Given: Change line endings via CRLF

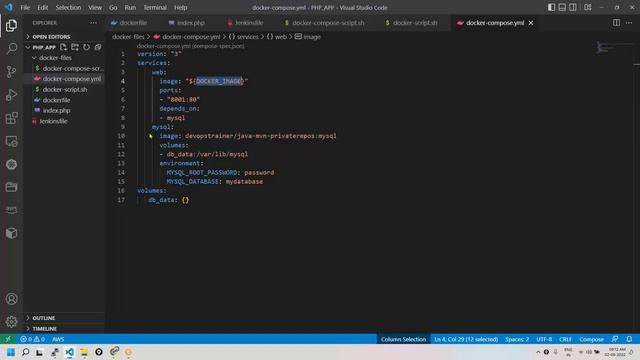Looking at the screenshot, I should pyautogui.click(x=565, y=339).
